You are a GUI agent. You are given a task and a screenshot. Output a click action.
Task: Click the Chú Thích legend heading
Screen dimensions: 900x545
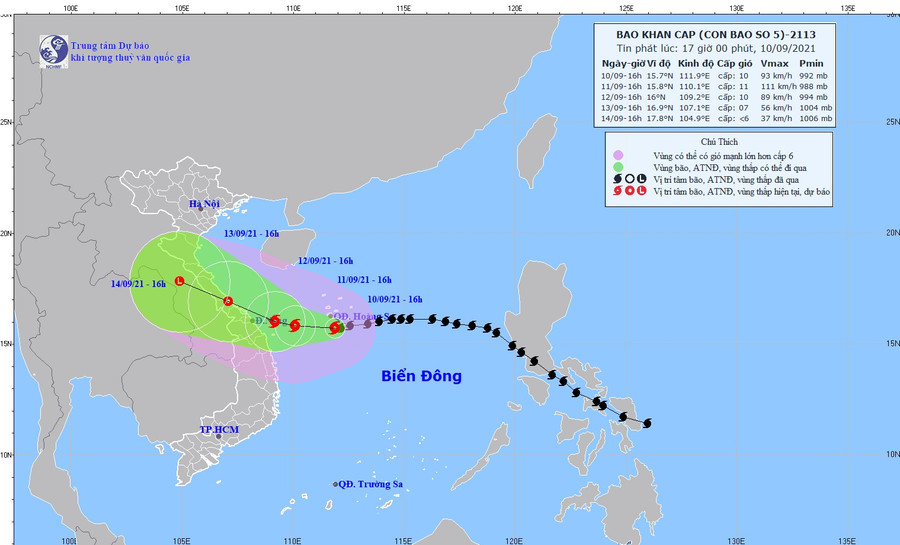tap(719, 142)
